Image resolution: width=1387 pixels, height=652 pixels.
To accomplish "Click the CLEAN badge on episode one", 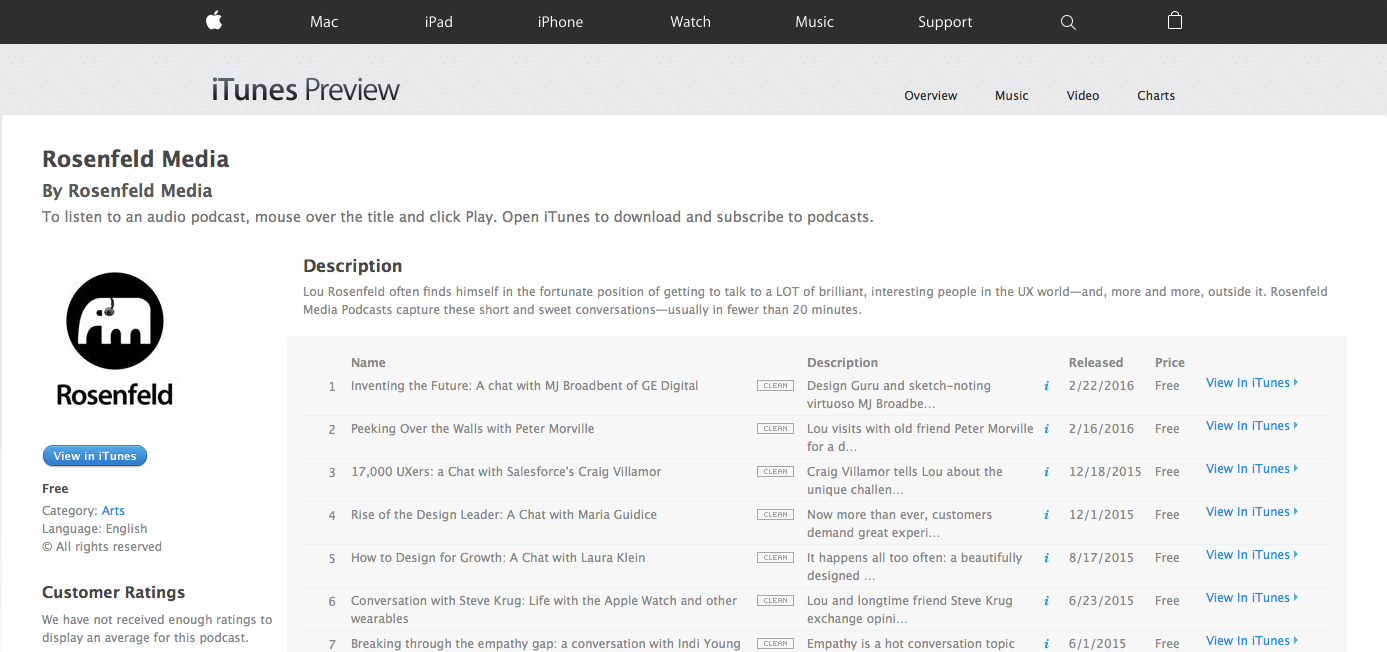I will coord(775,384).
